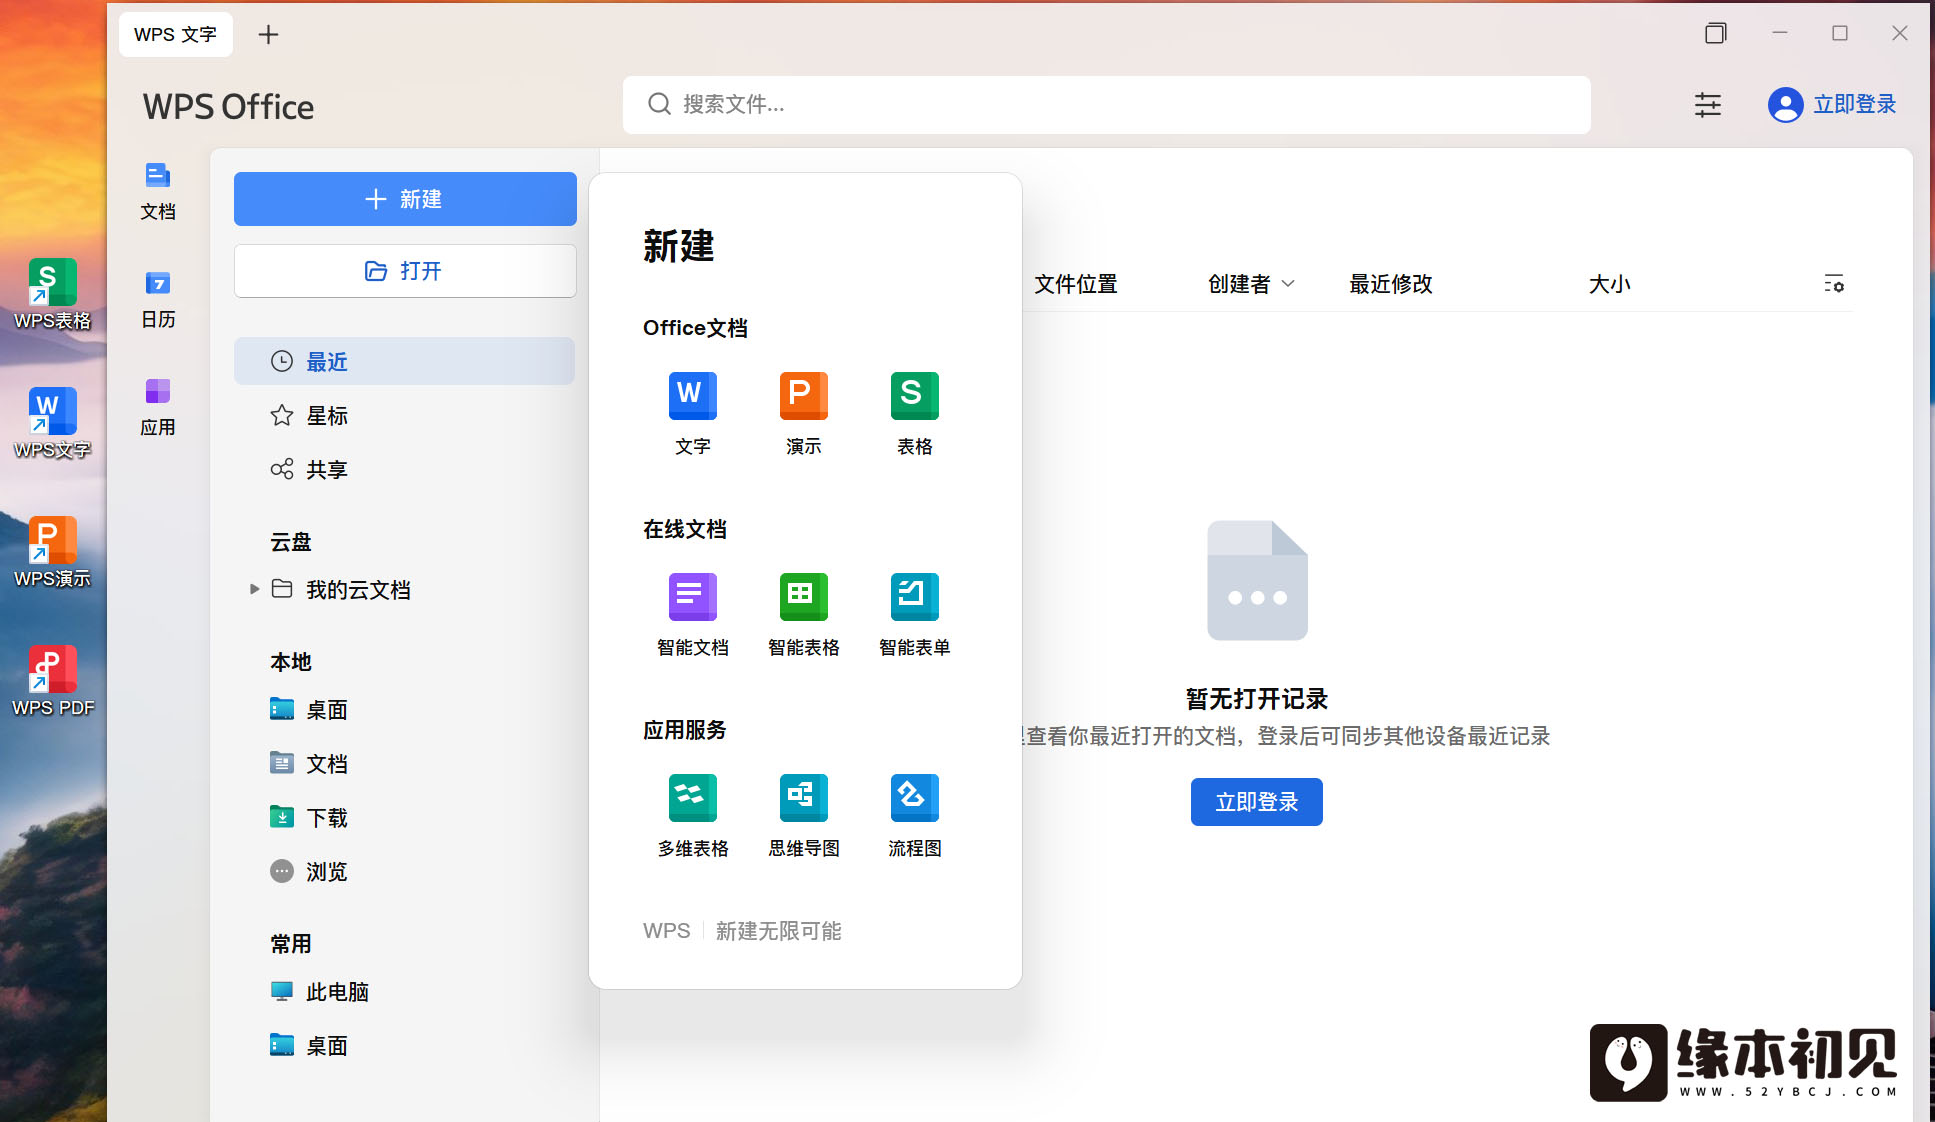
Task: Click the 搜索文件 search field
Action: pyautogui.click(x=1105, y=105)
